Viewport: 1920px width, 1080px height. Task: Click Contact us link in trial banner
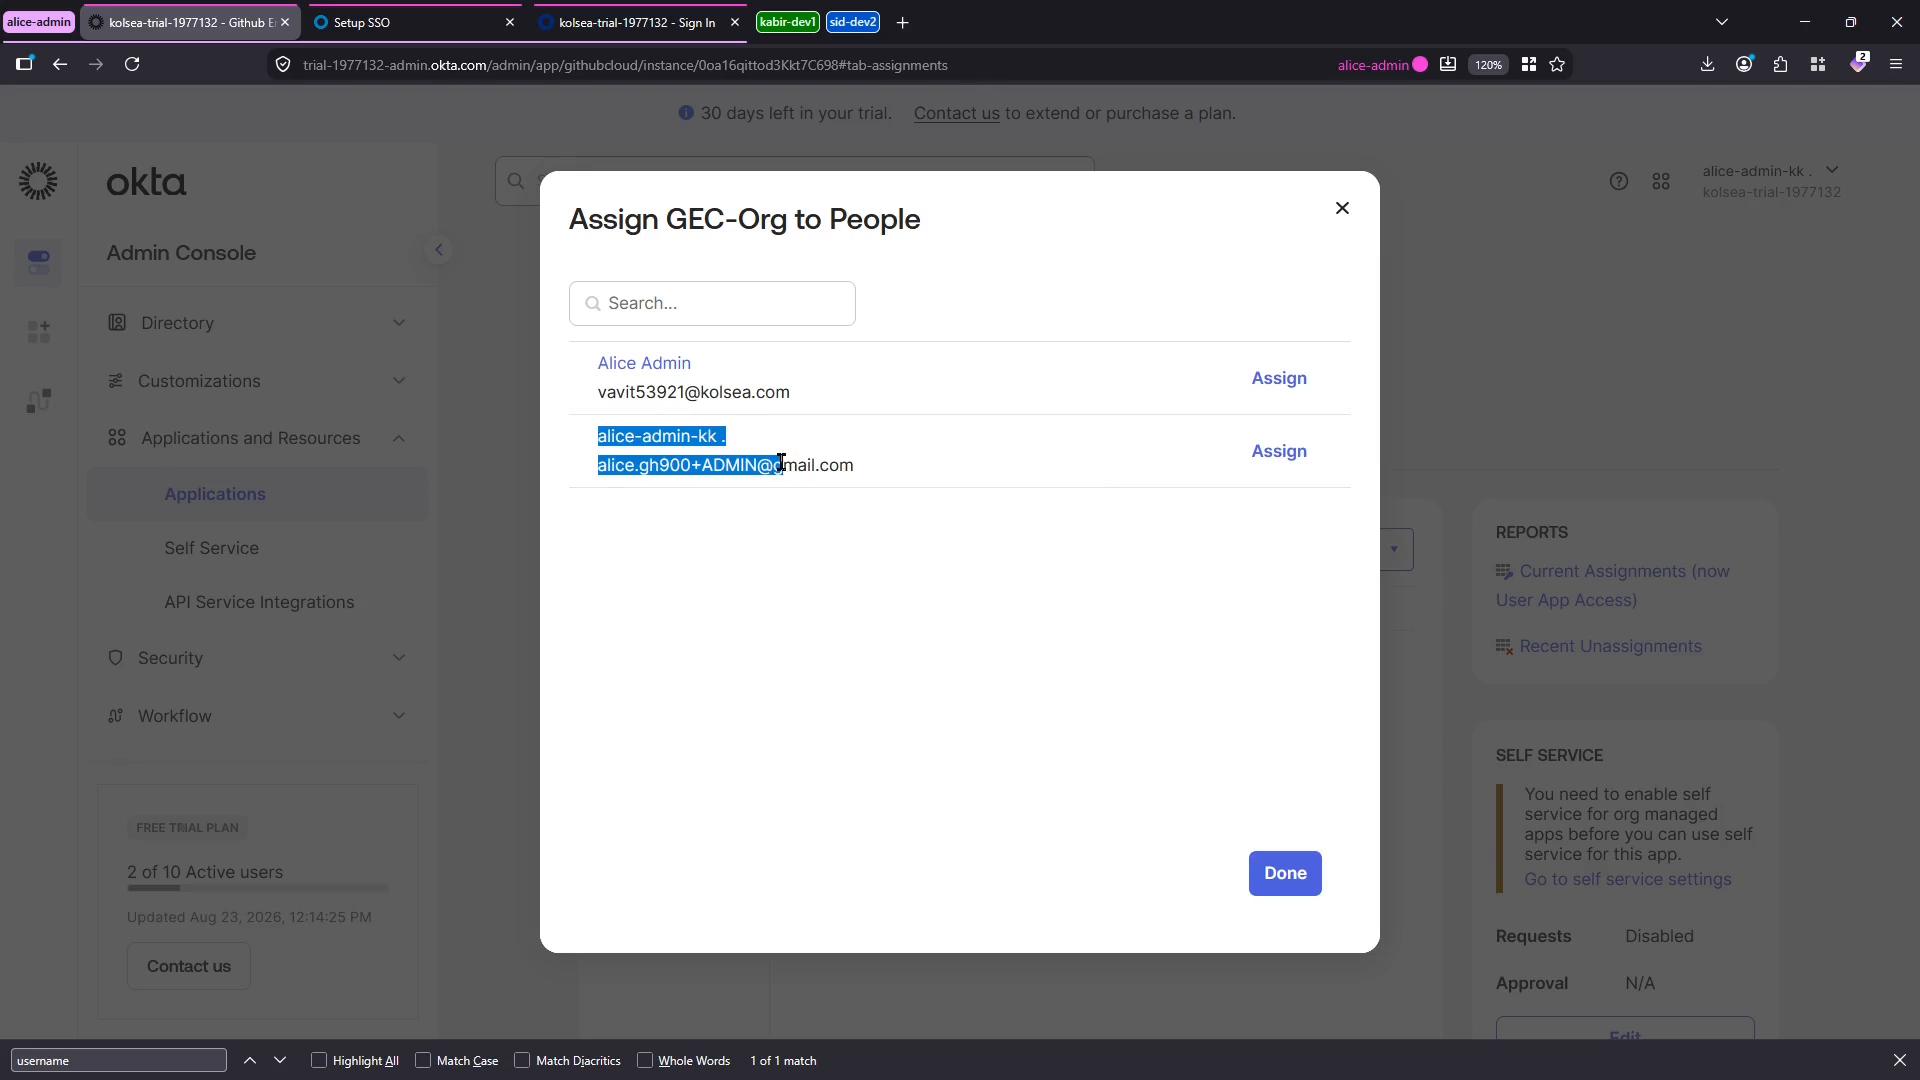click(956, 113)
